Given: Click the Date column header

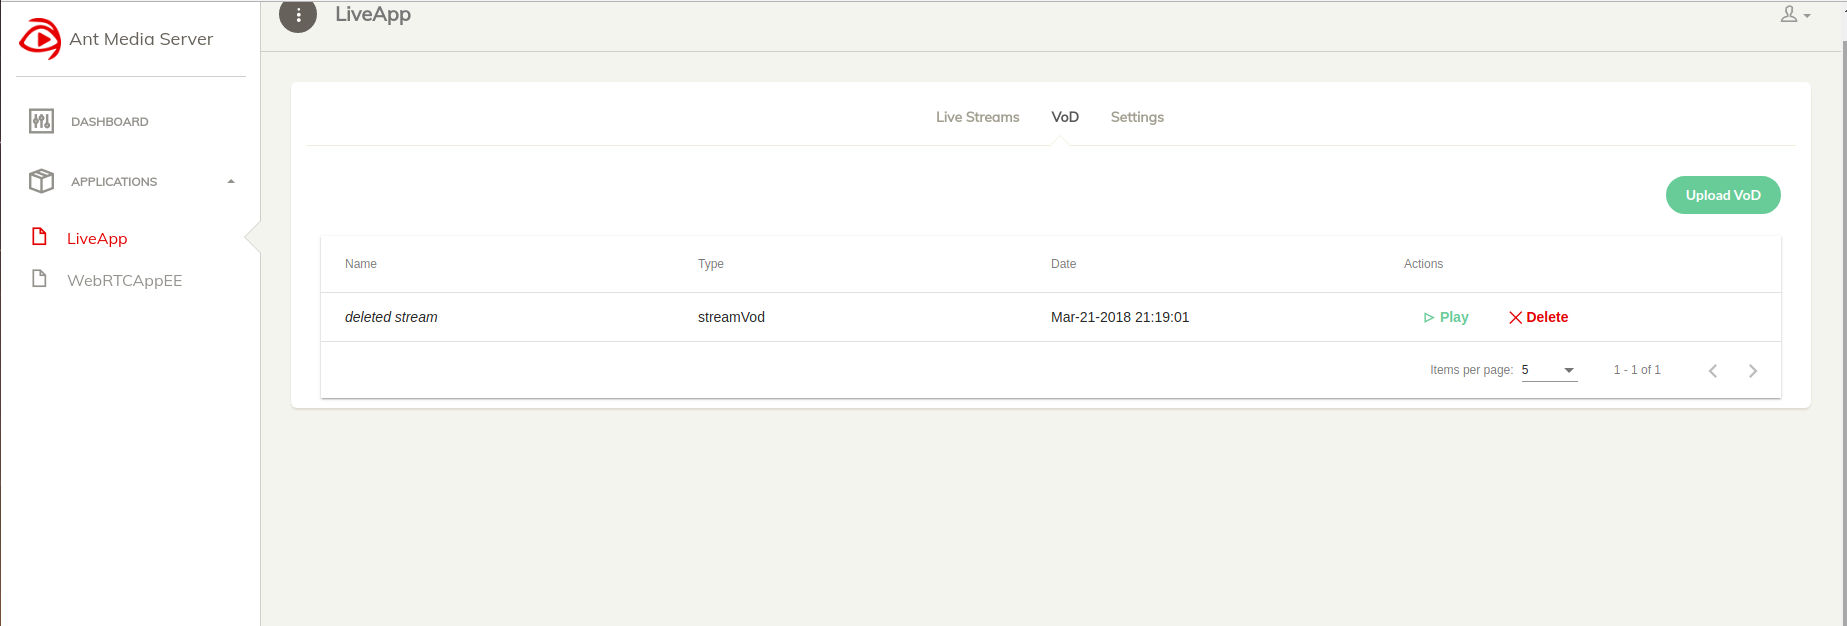Looking at the screenshot, I should tap(1063, 264).
